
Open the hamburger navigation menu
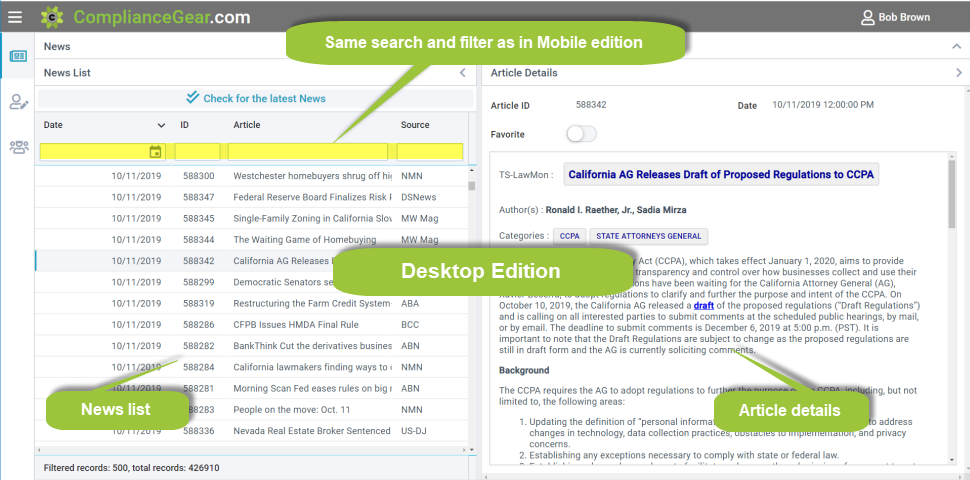click(x=14, y=17)
